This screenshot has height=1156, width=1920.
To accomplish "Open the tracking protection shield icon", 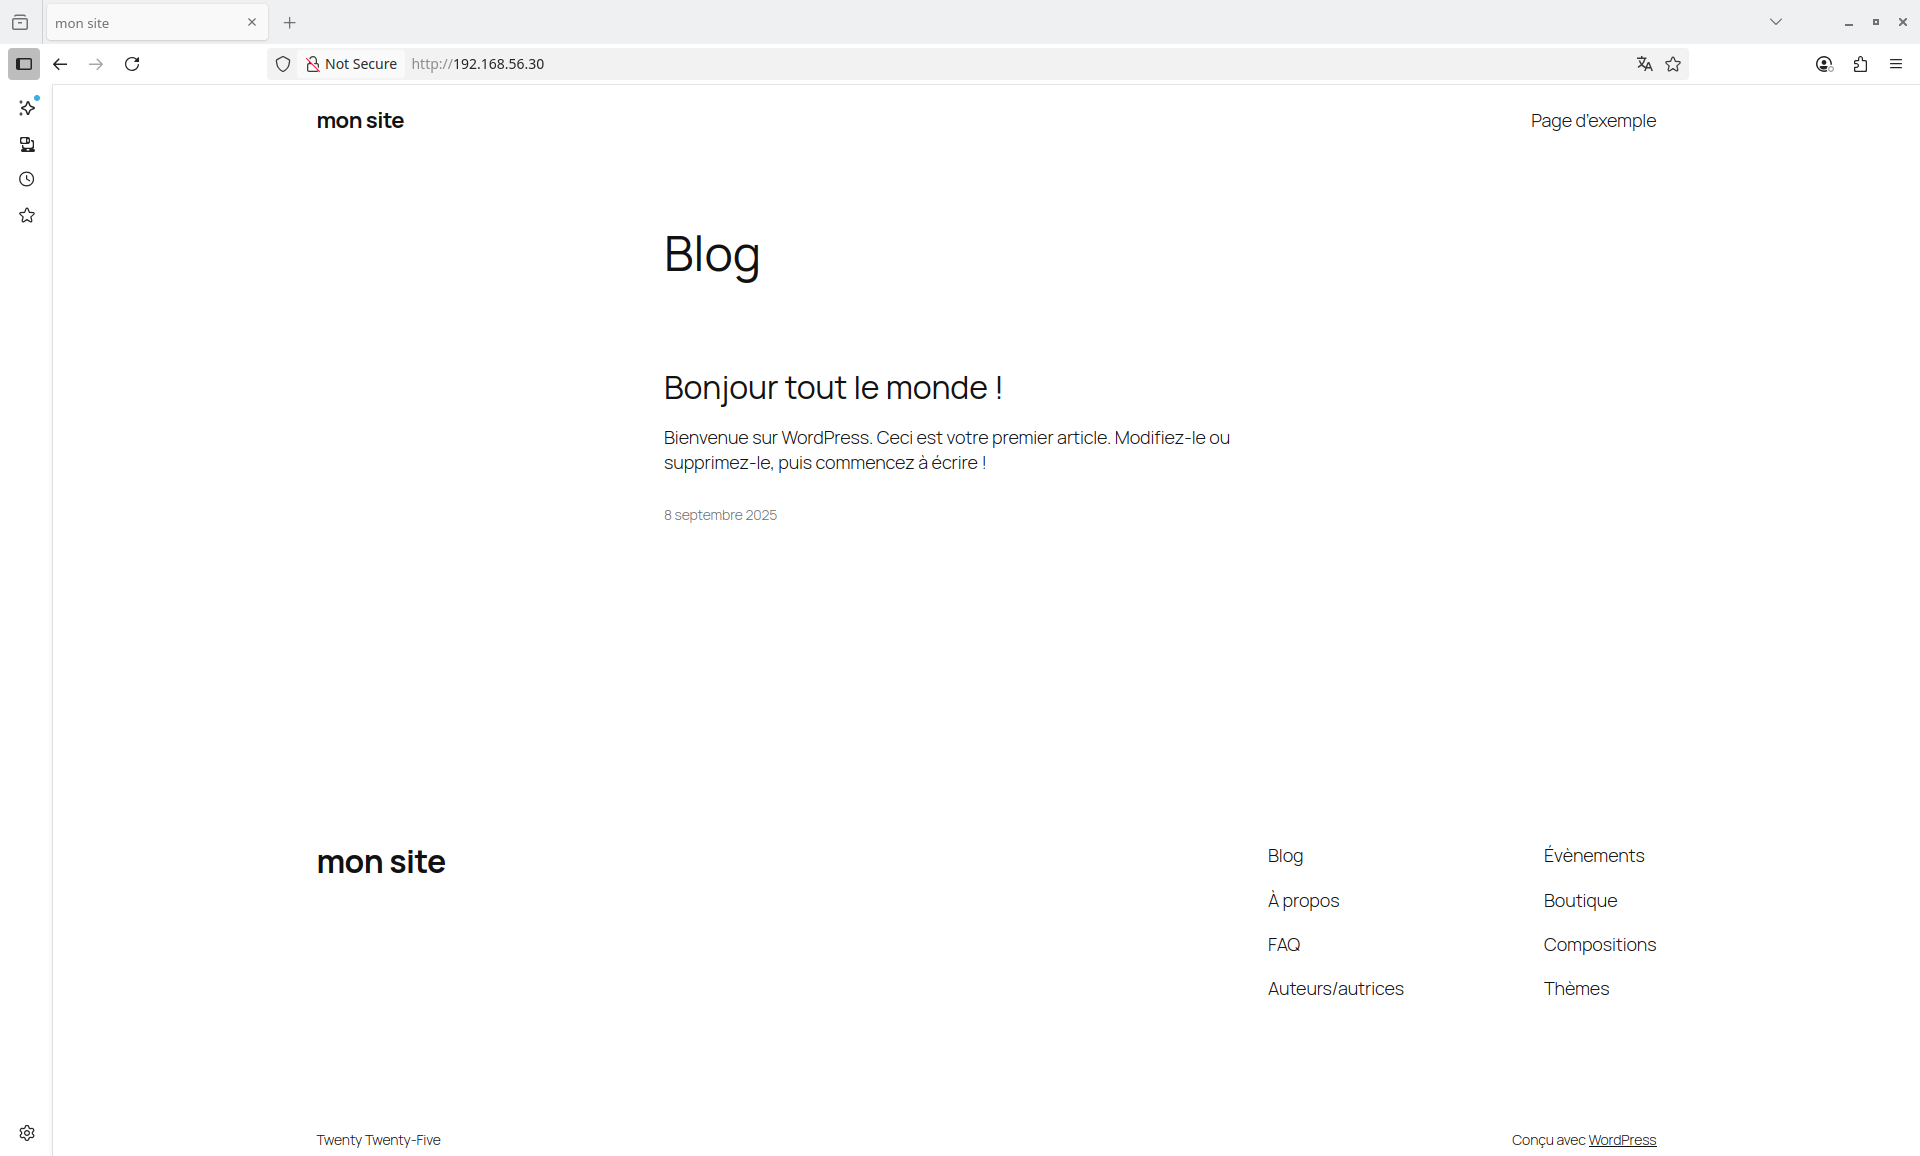I will click(283, 64).
